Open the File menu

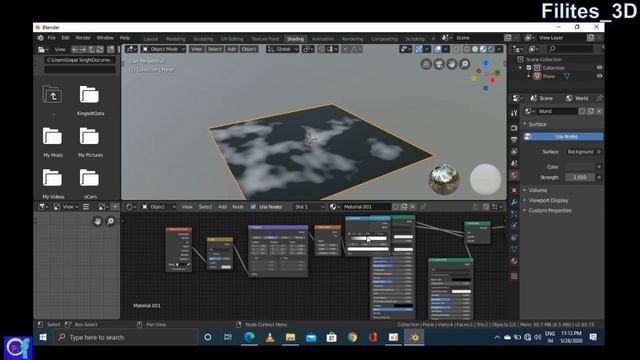point(51,38)
